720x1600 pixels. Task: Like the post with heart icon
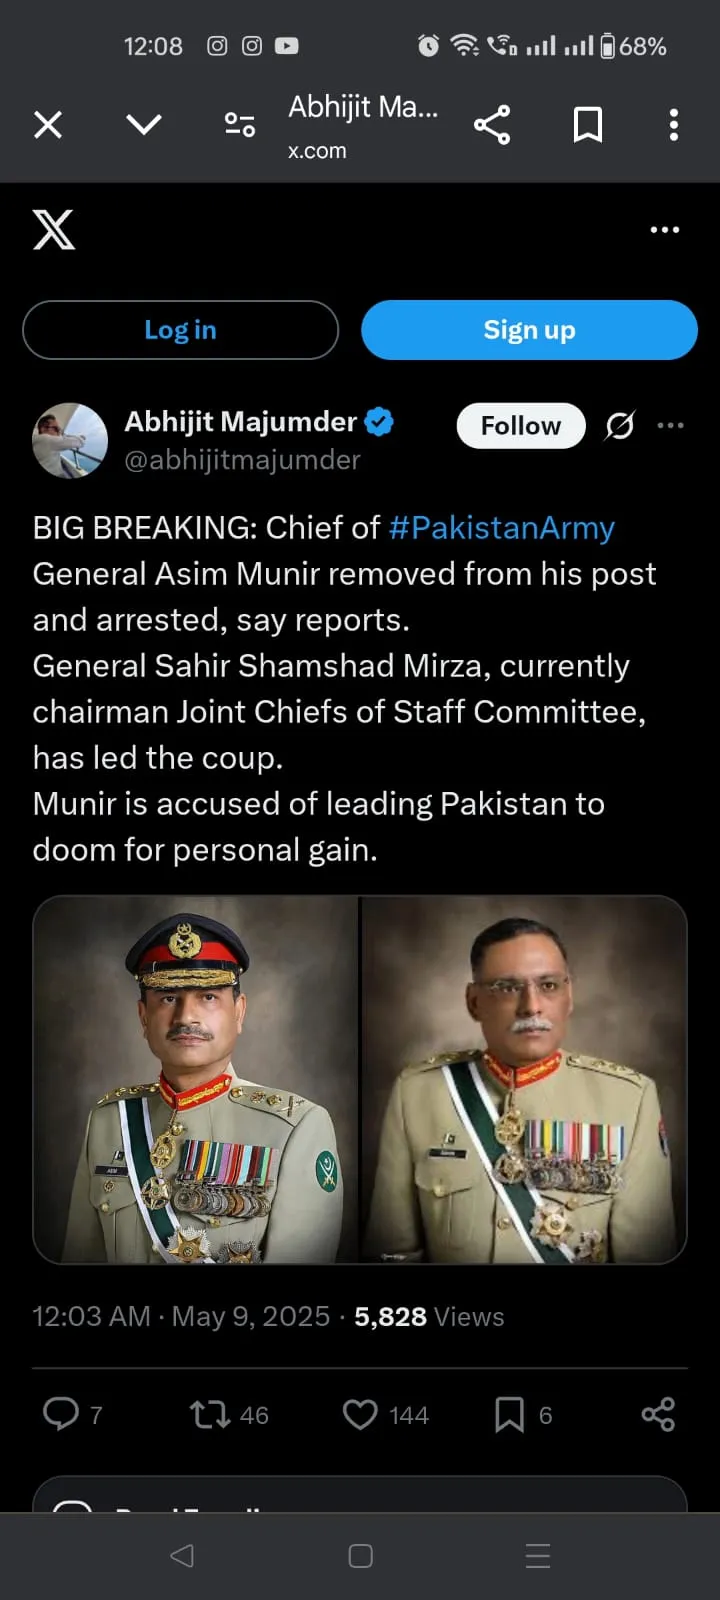pos(360,1414)
